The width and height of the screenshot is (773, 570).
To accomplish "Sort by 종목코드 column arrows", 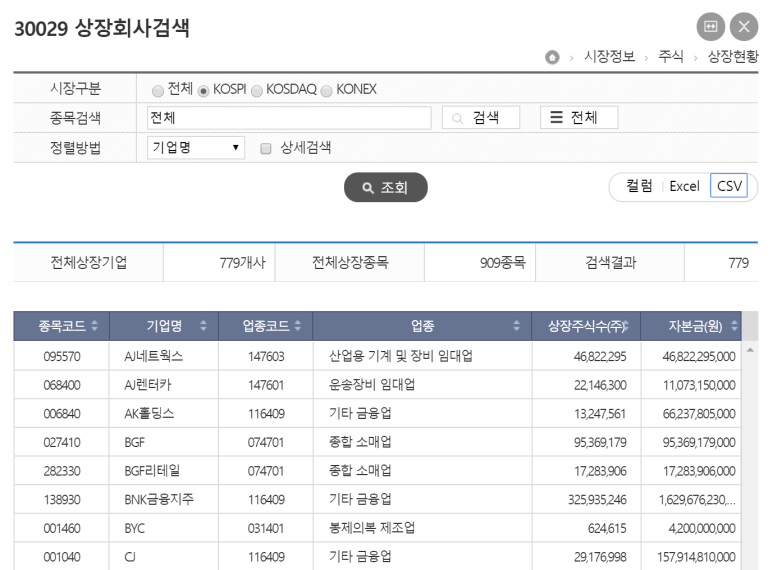I will pos(95,325).
